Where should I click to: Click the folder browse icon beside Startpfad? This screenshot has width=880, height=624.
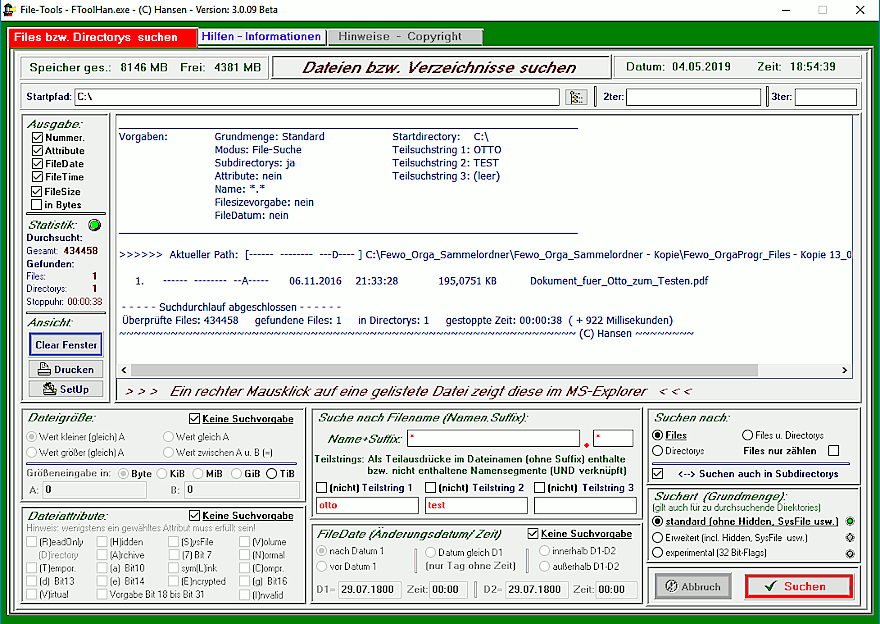[x=576, y=97]
